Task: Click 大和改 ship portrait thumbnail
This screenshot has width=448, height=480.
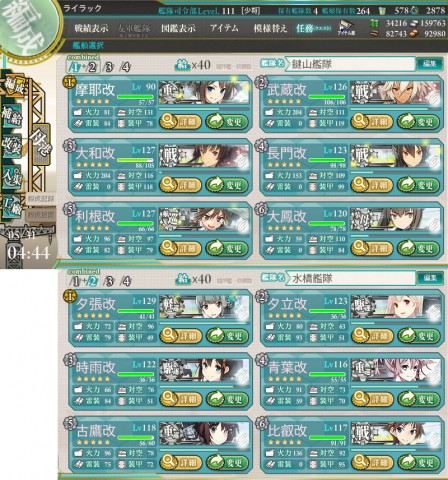Action: click(x=204, y=156)
